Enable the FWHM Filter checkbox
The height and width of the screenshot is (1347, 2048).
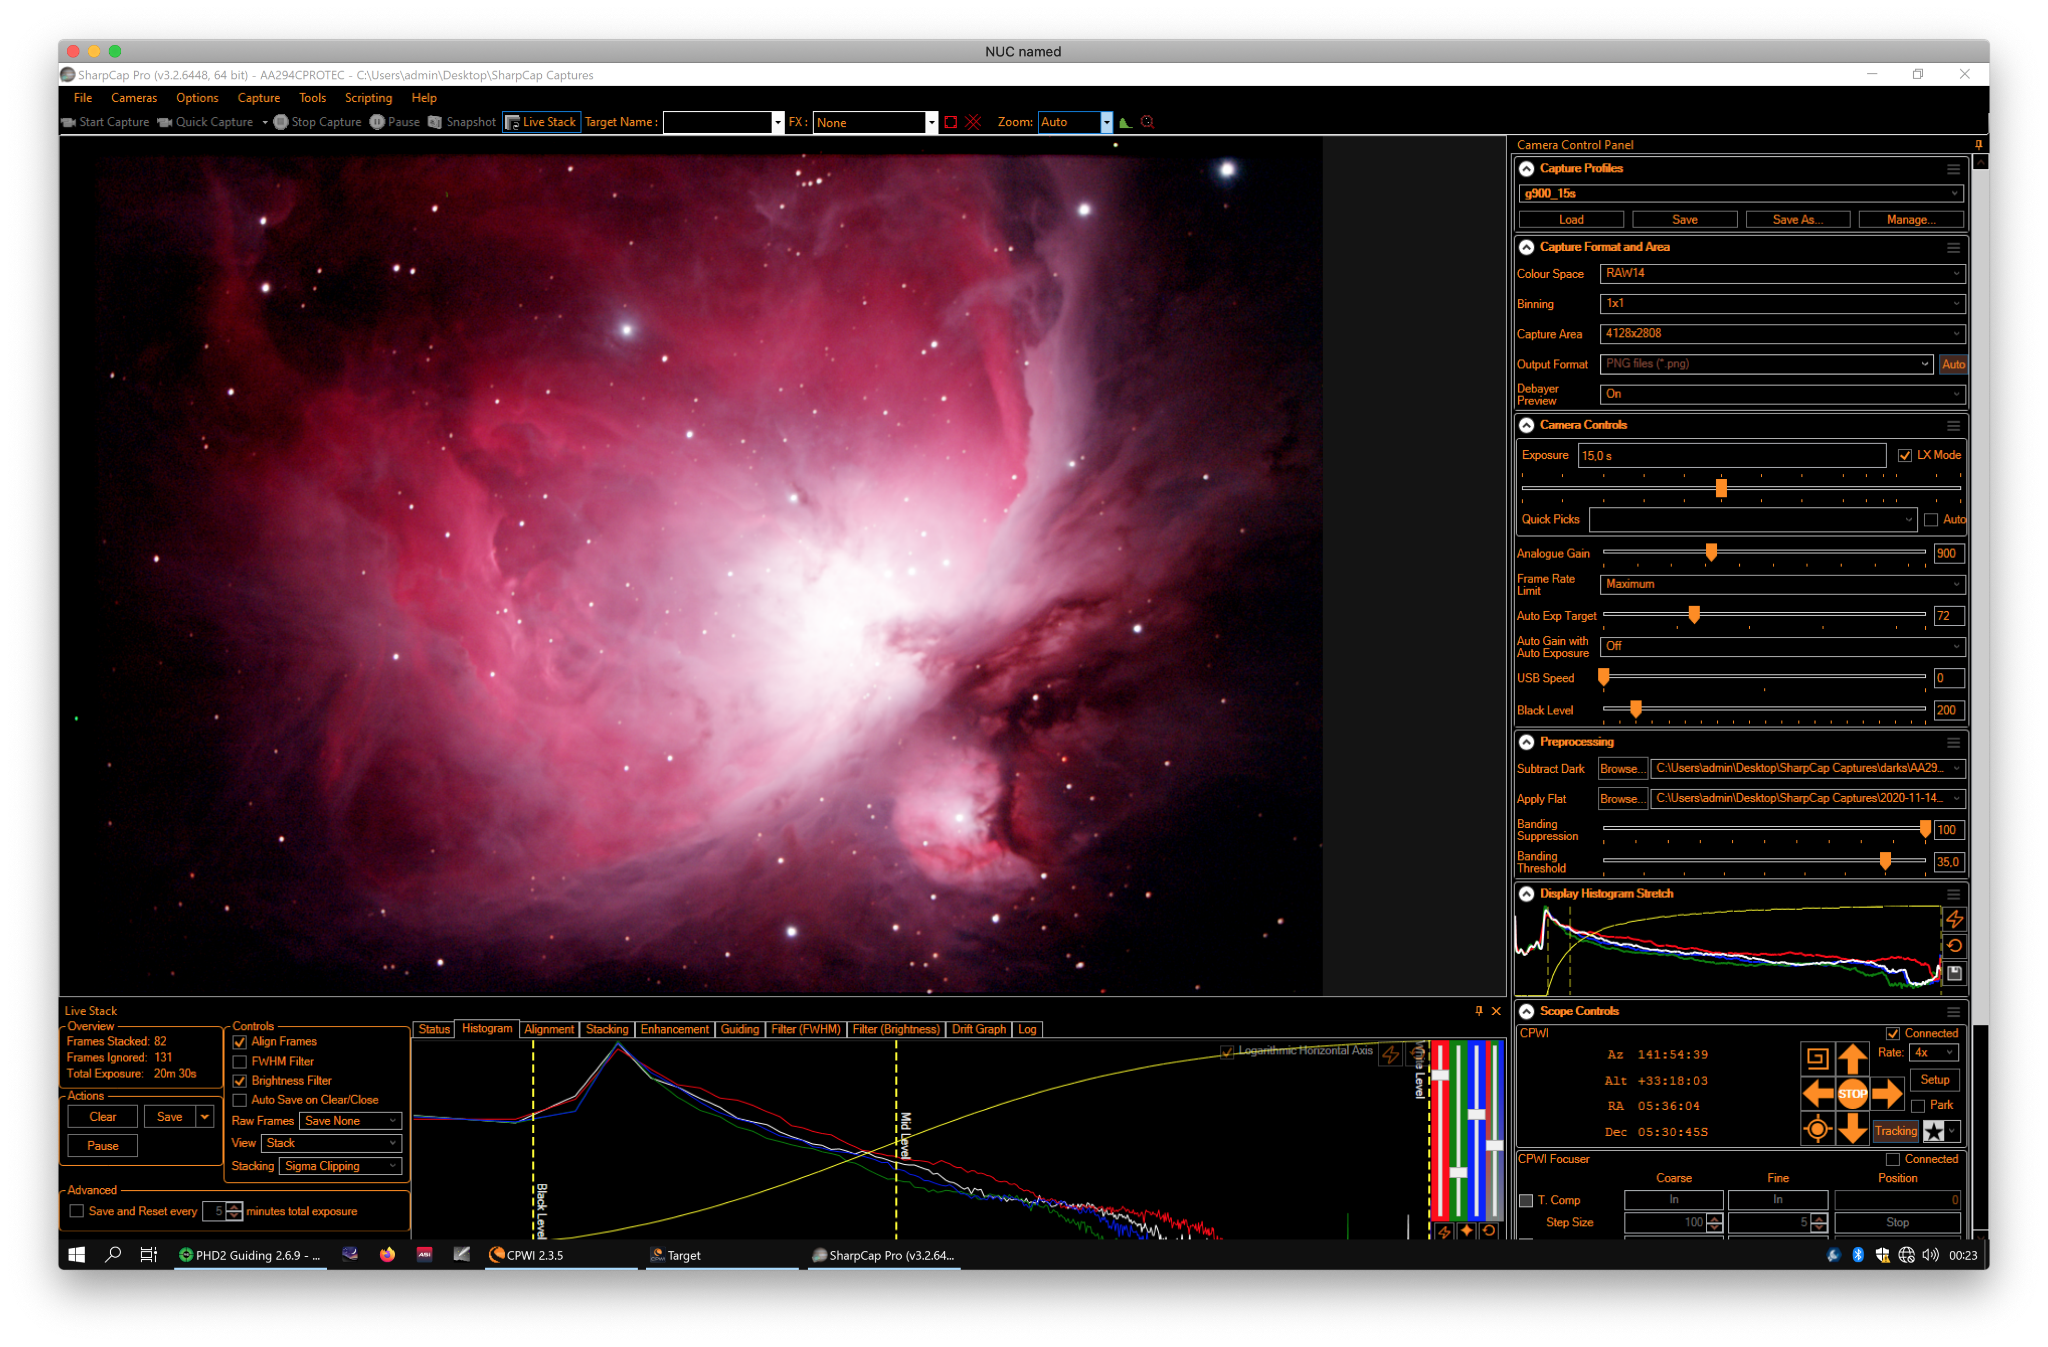240,1061
